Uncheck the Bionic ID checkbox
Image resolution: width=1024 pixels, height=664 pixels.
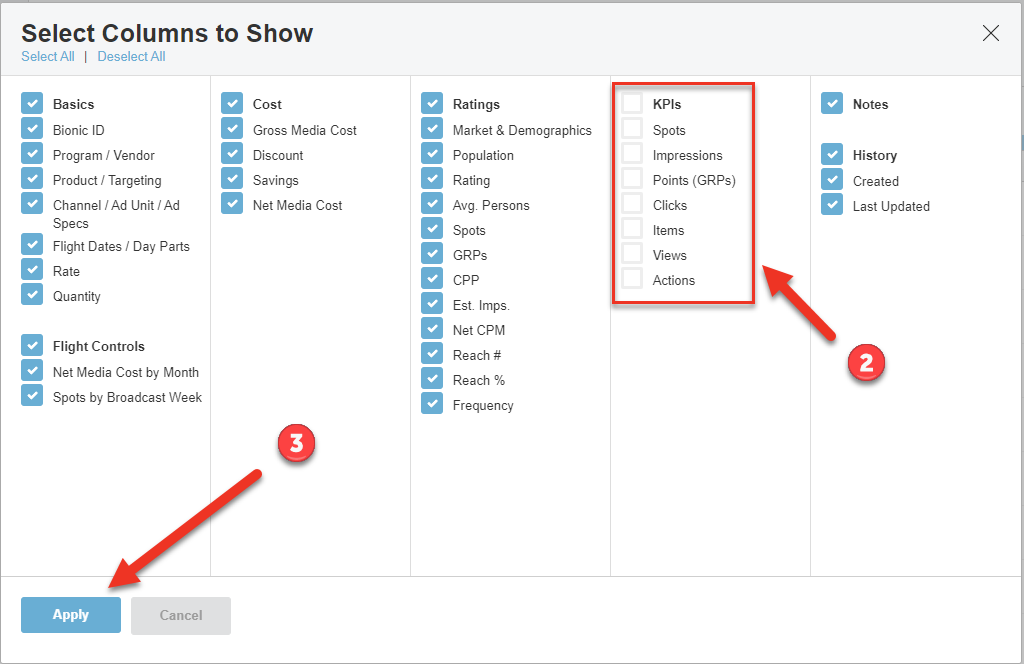tap(32, 130)
